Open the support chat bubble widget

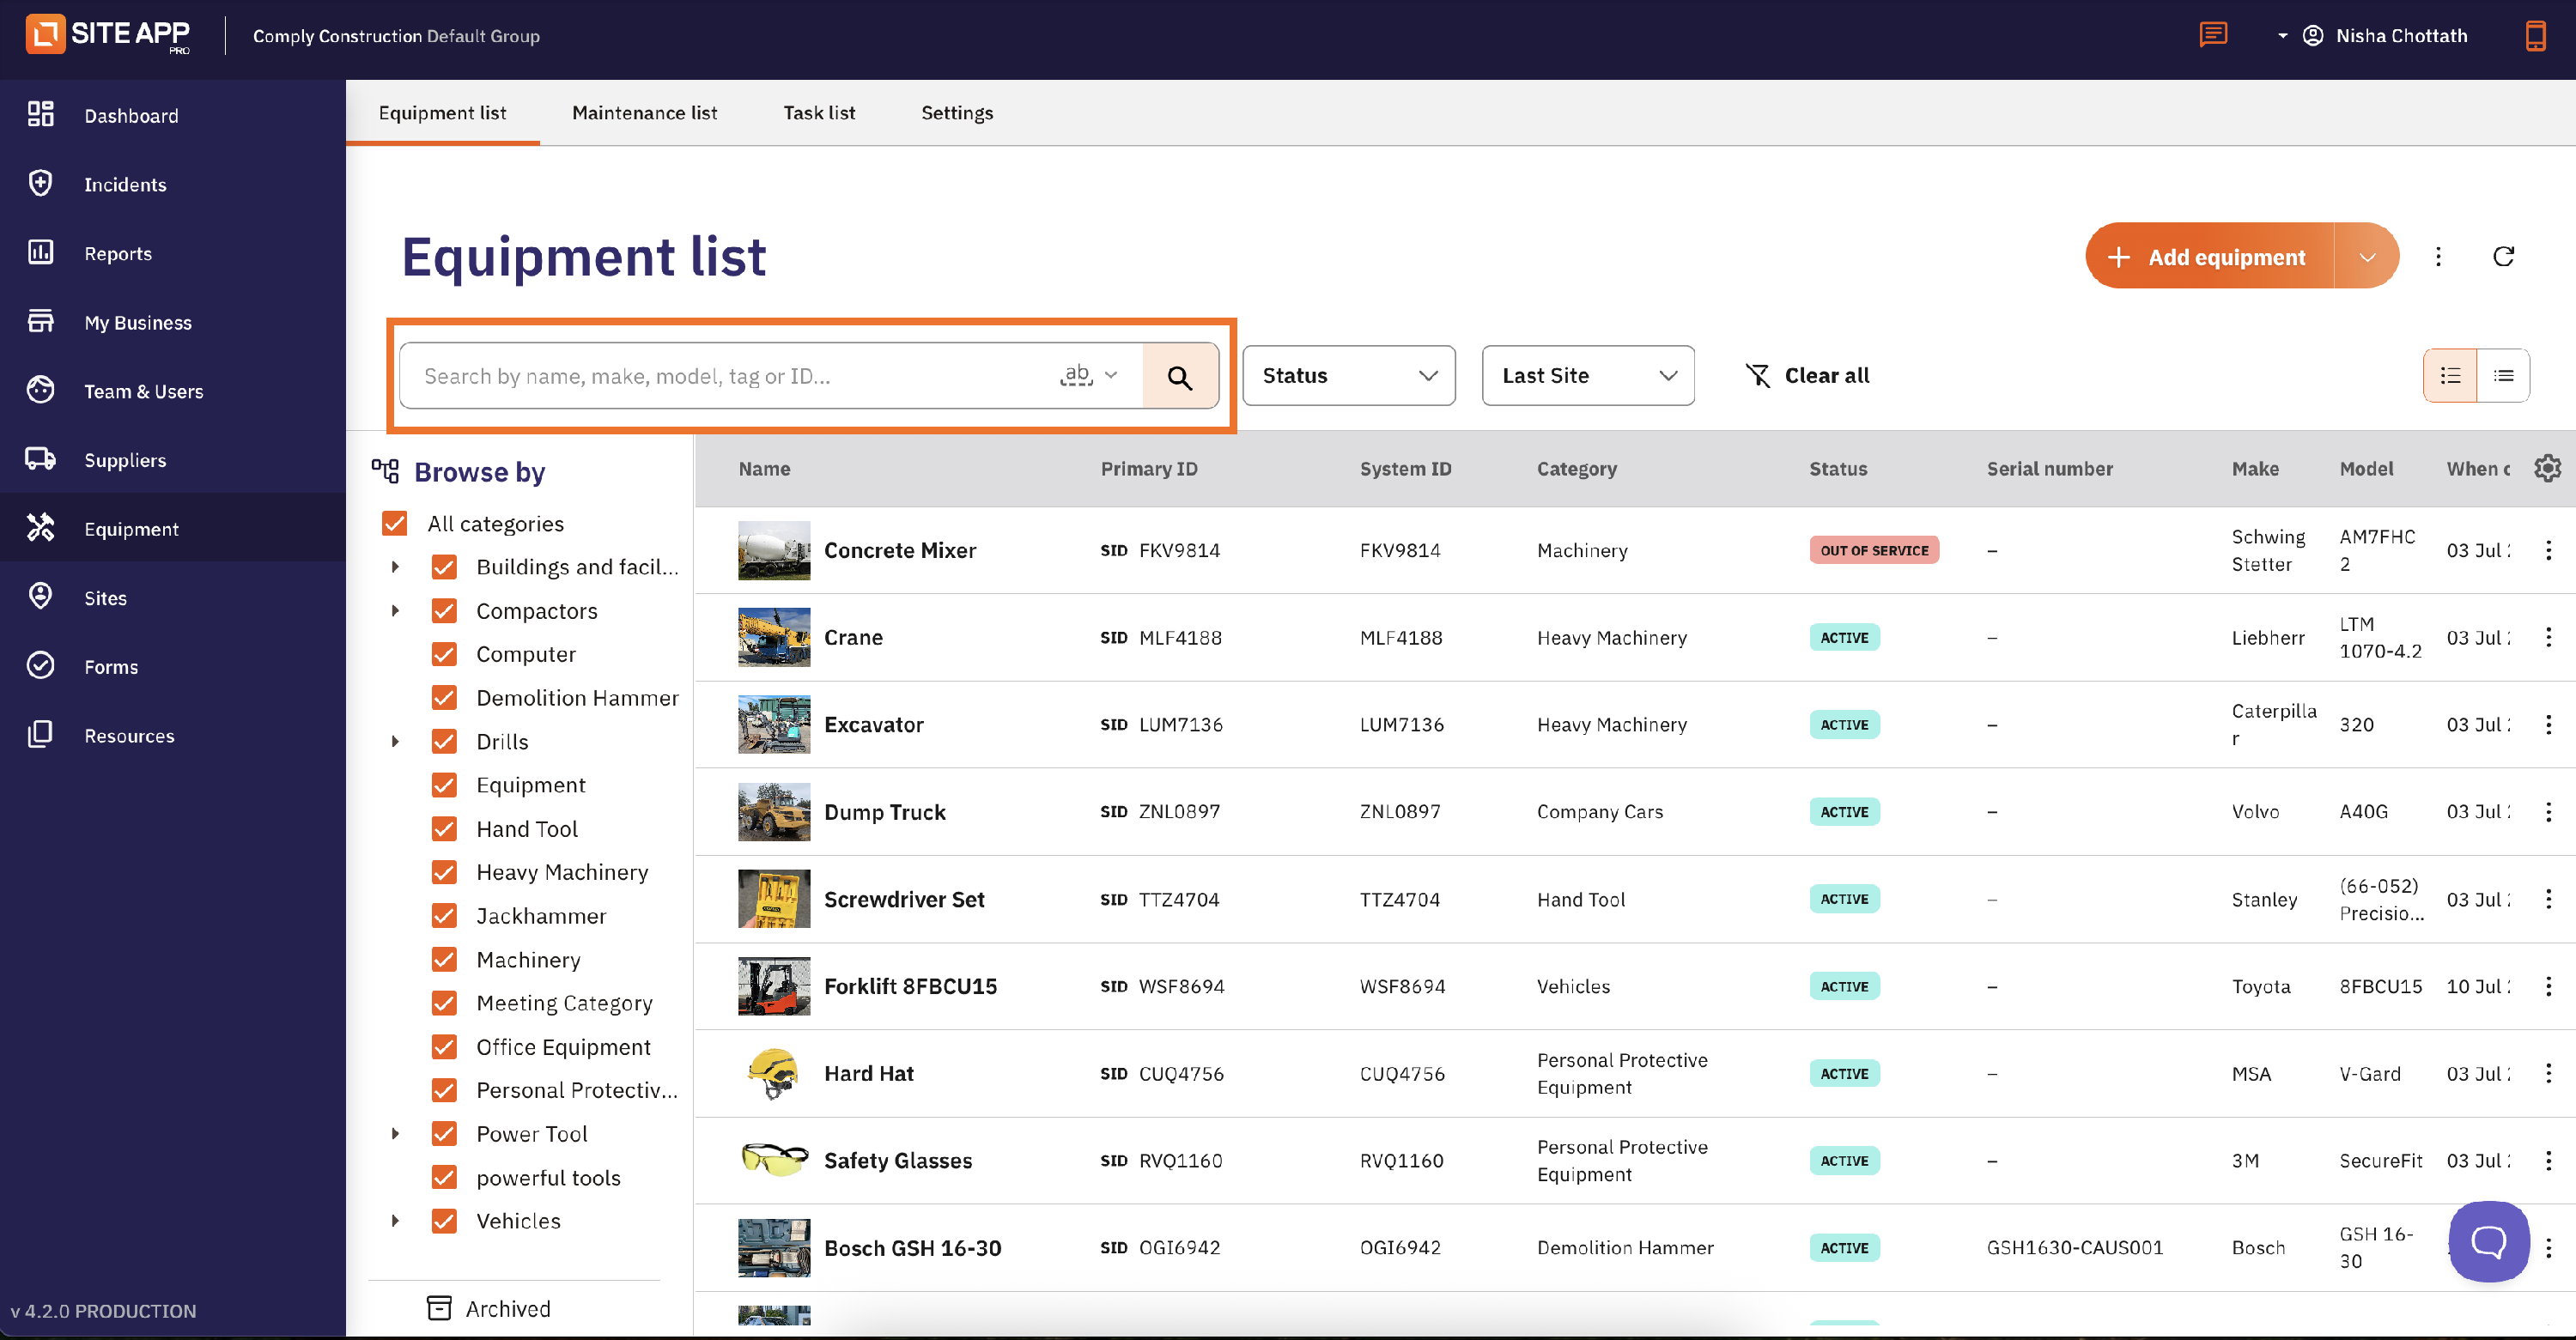click(x=2489, y=1242)
